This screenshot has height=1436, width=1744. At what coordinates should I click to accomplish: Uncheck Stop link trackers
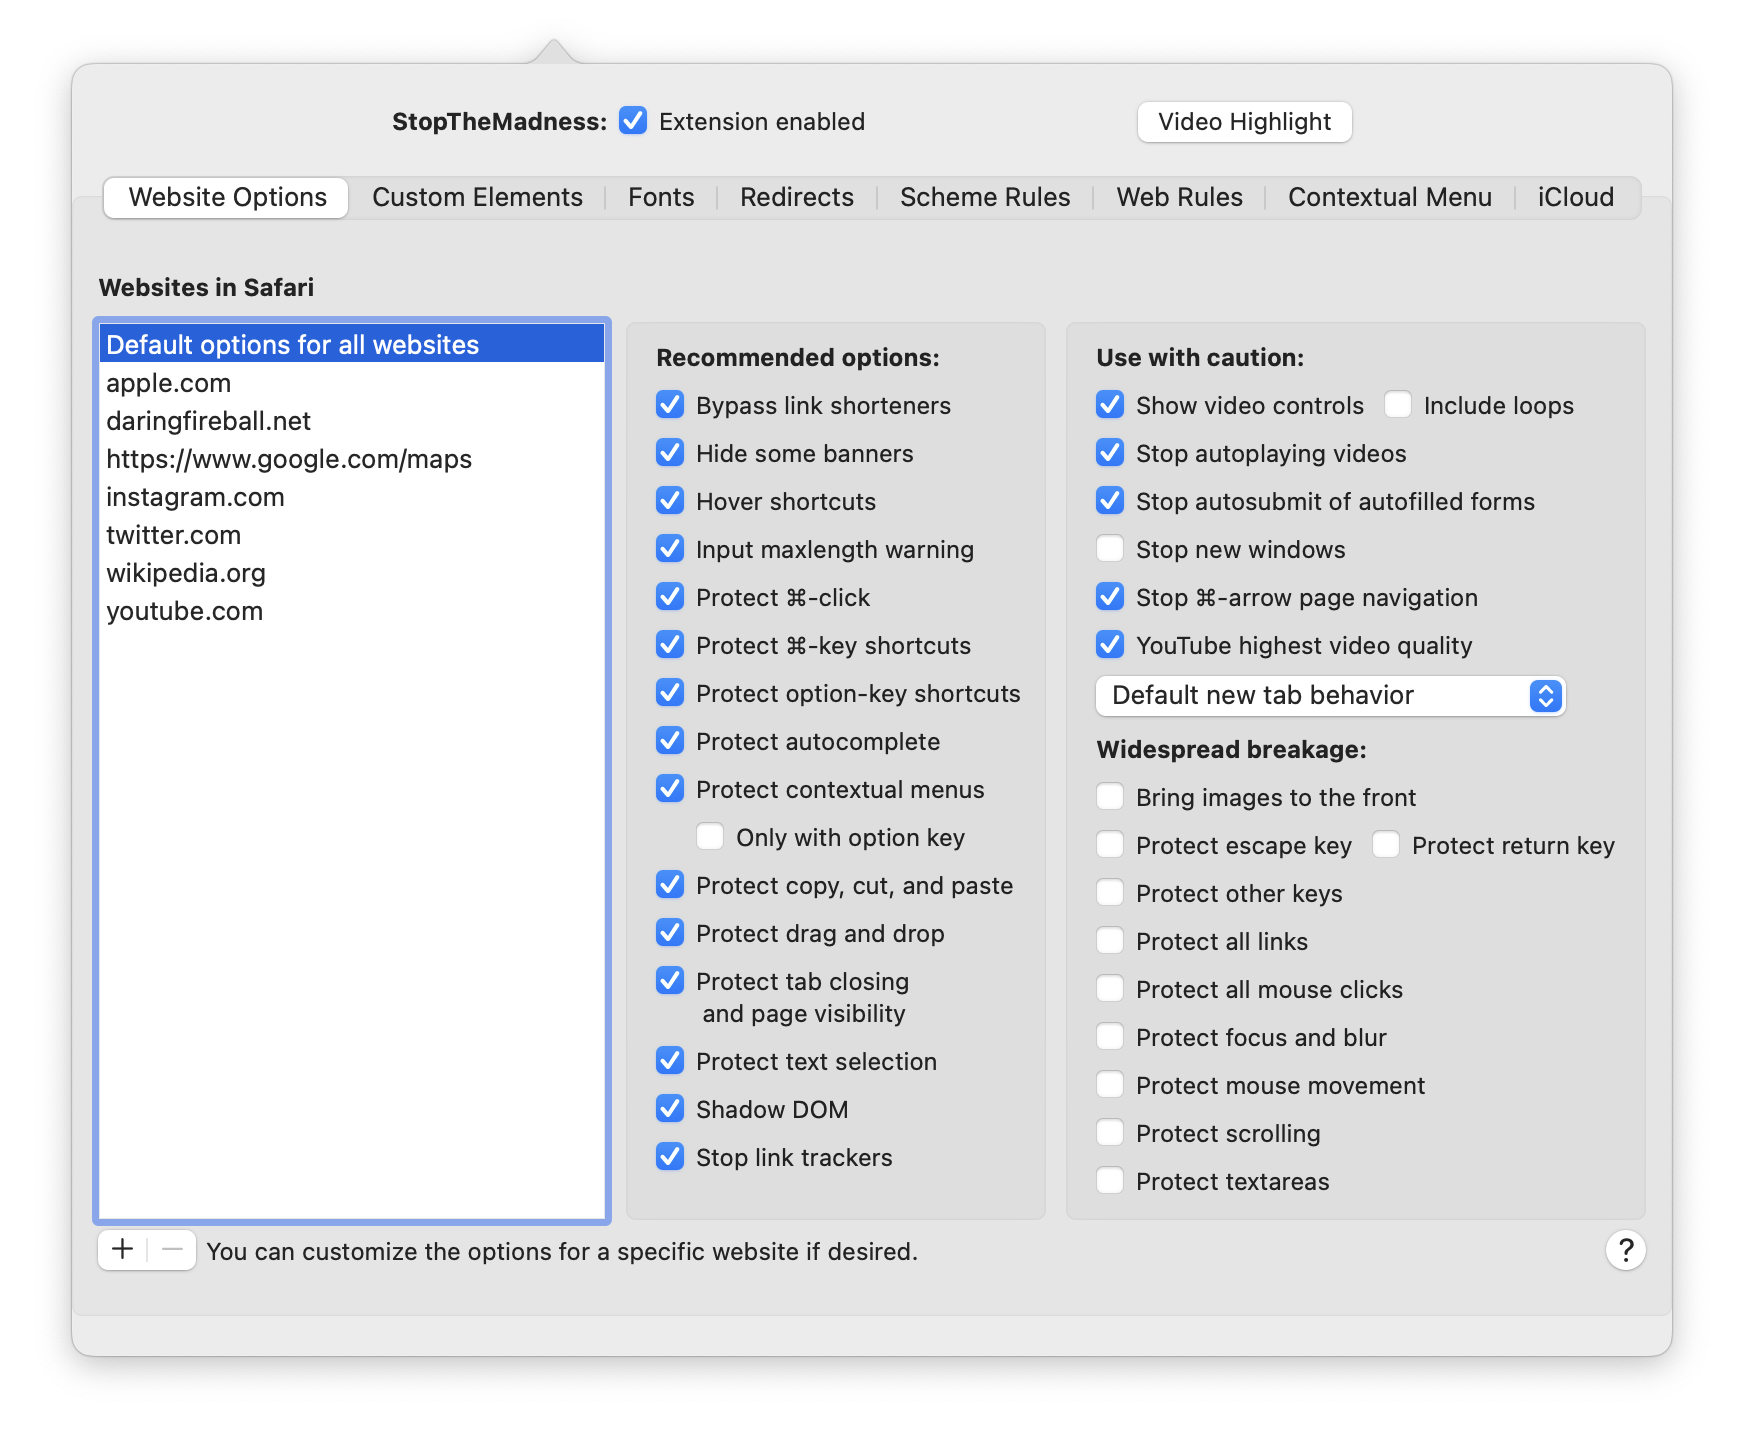670,1157
